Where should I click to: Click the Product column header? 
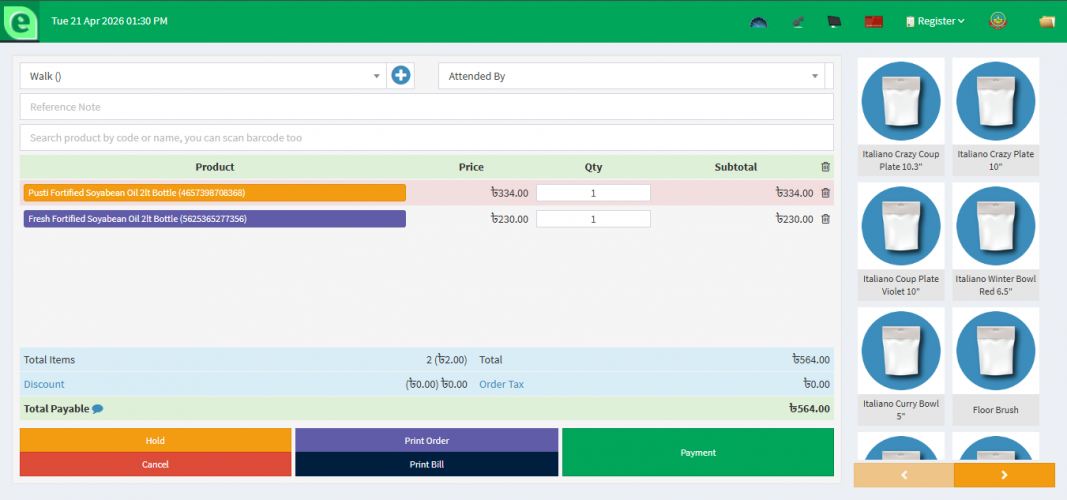pos(214,167)
